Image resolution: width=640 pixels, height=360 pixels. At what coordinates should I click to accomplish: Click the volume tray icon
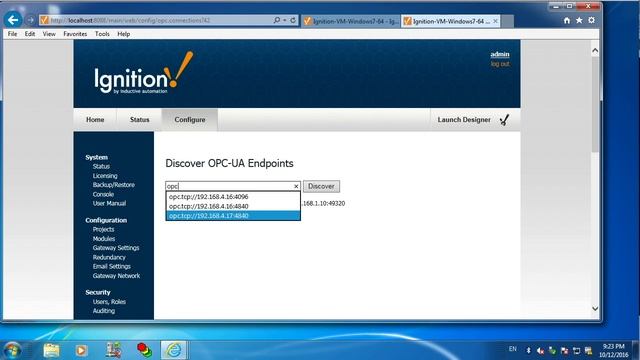tap(540, 351)
